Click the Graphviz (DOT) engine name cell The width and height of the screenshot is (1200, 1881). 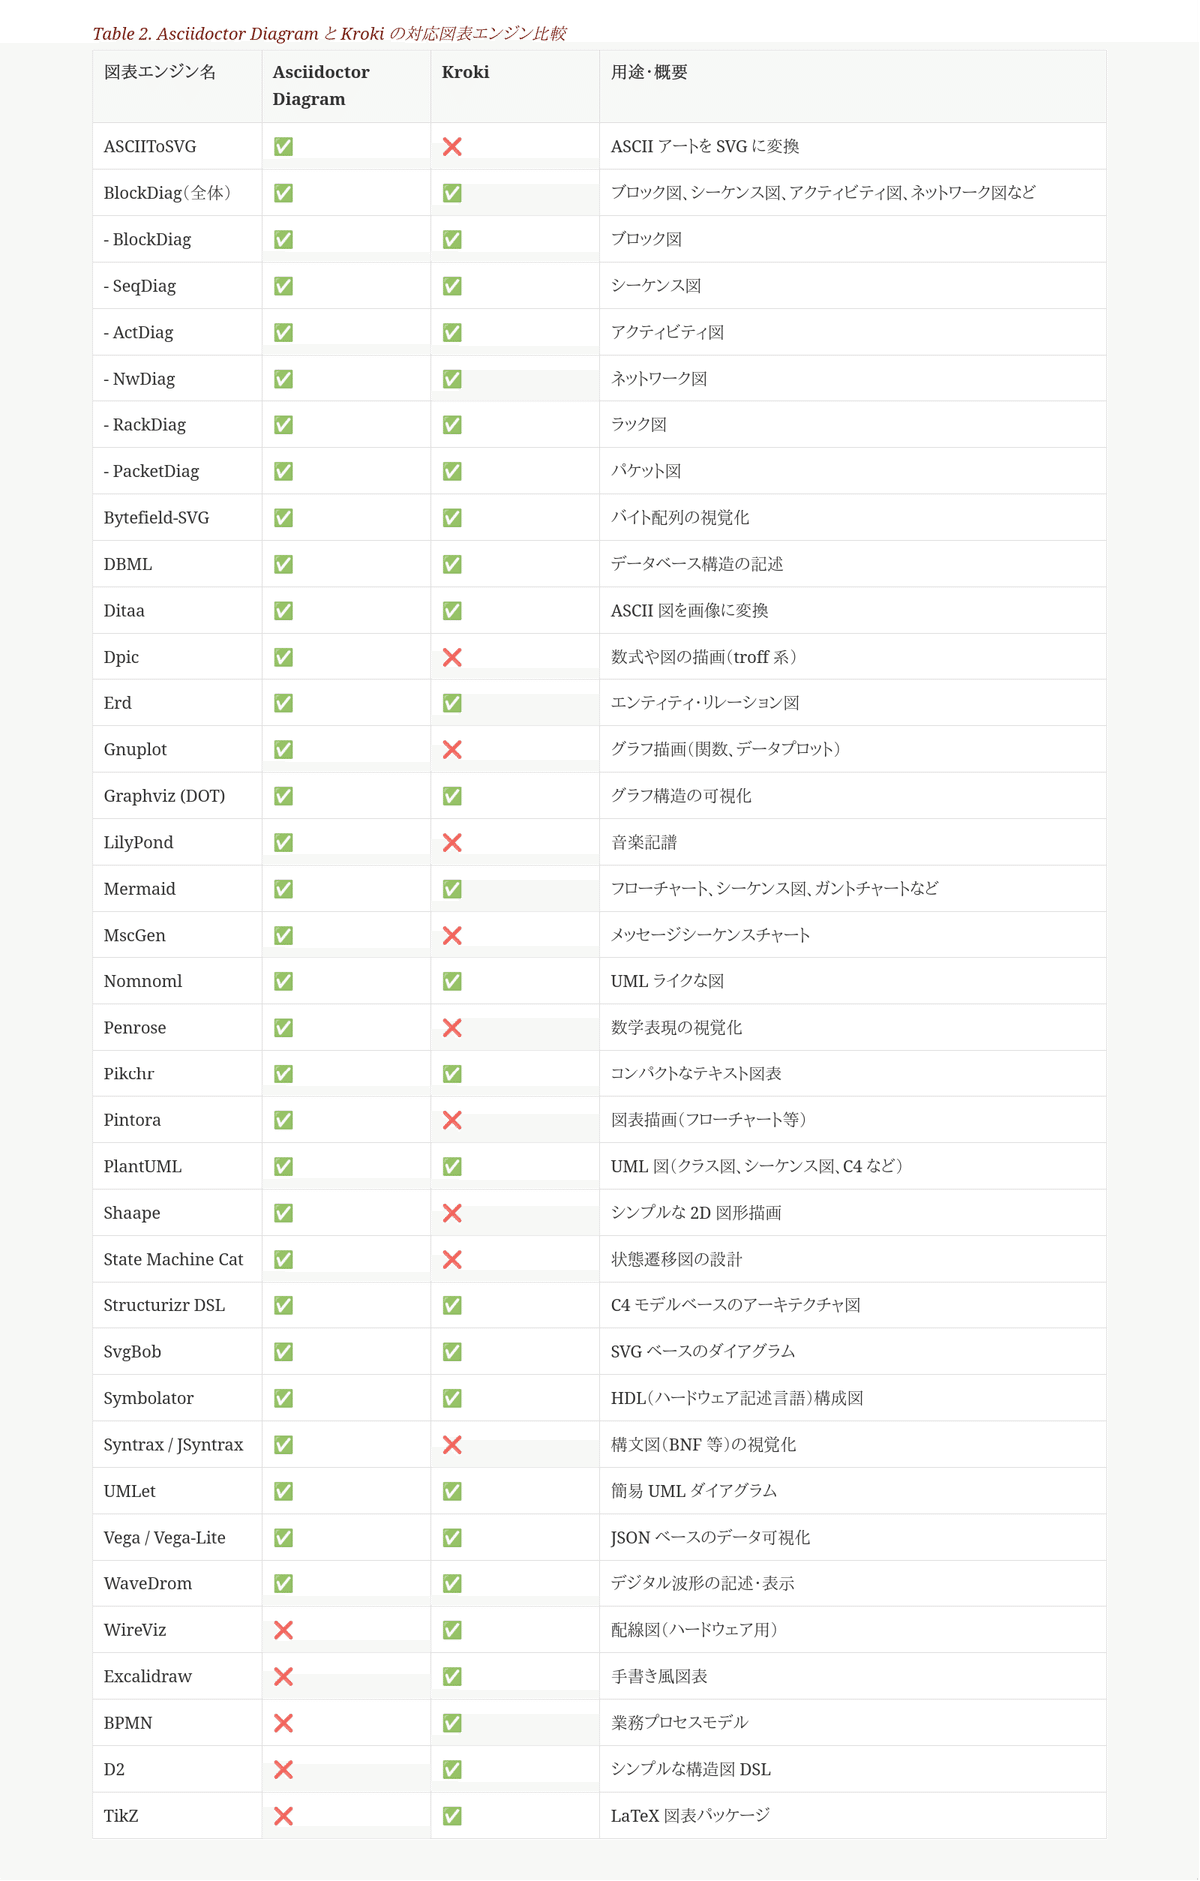(x=164, y=796)
